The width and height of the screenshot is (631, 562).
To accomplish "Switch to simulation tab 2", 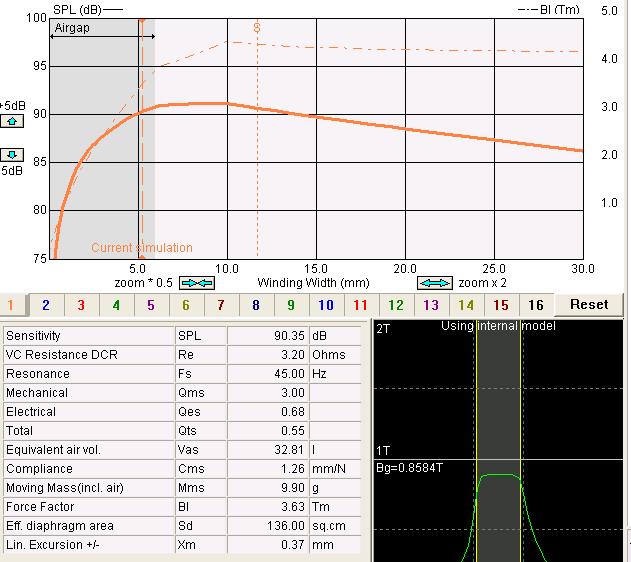I will click(x=46, y=305).
